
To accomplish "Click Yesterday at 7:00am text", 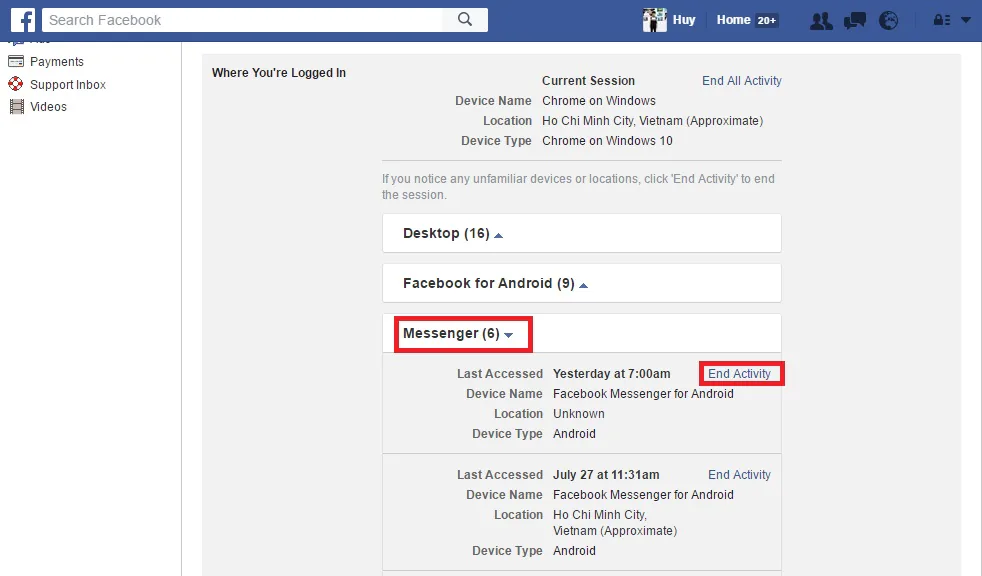I will click(x=611, y=374).
